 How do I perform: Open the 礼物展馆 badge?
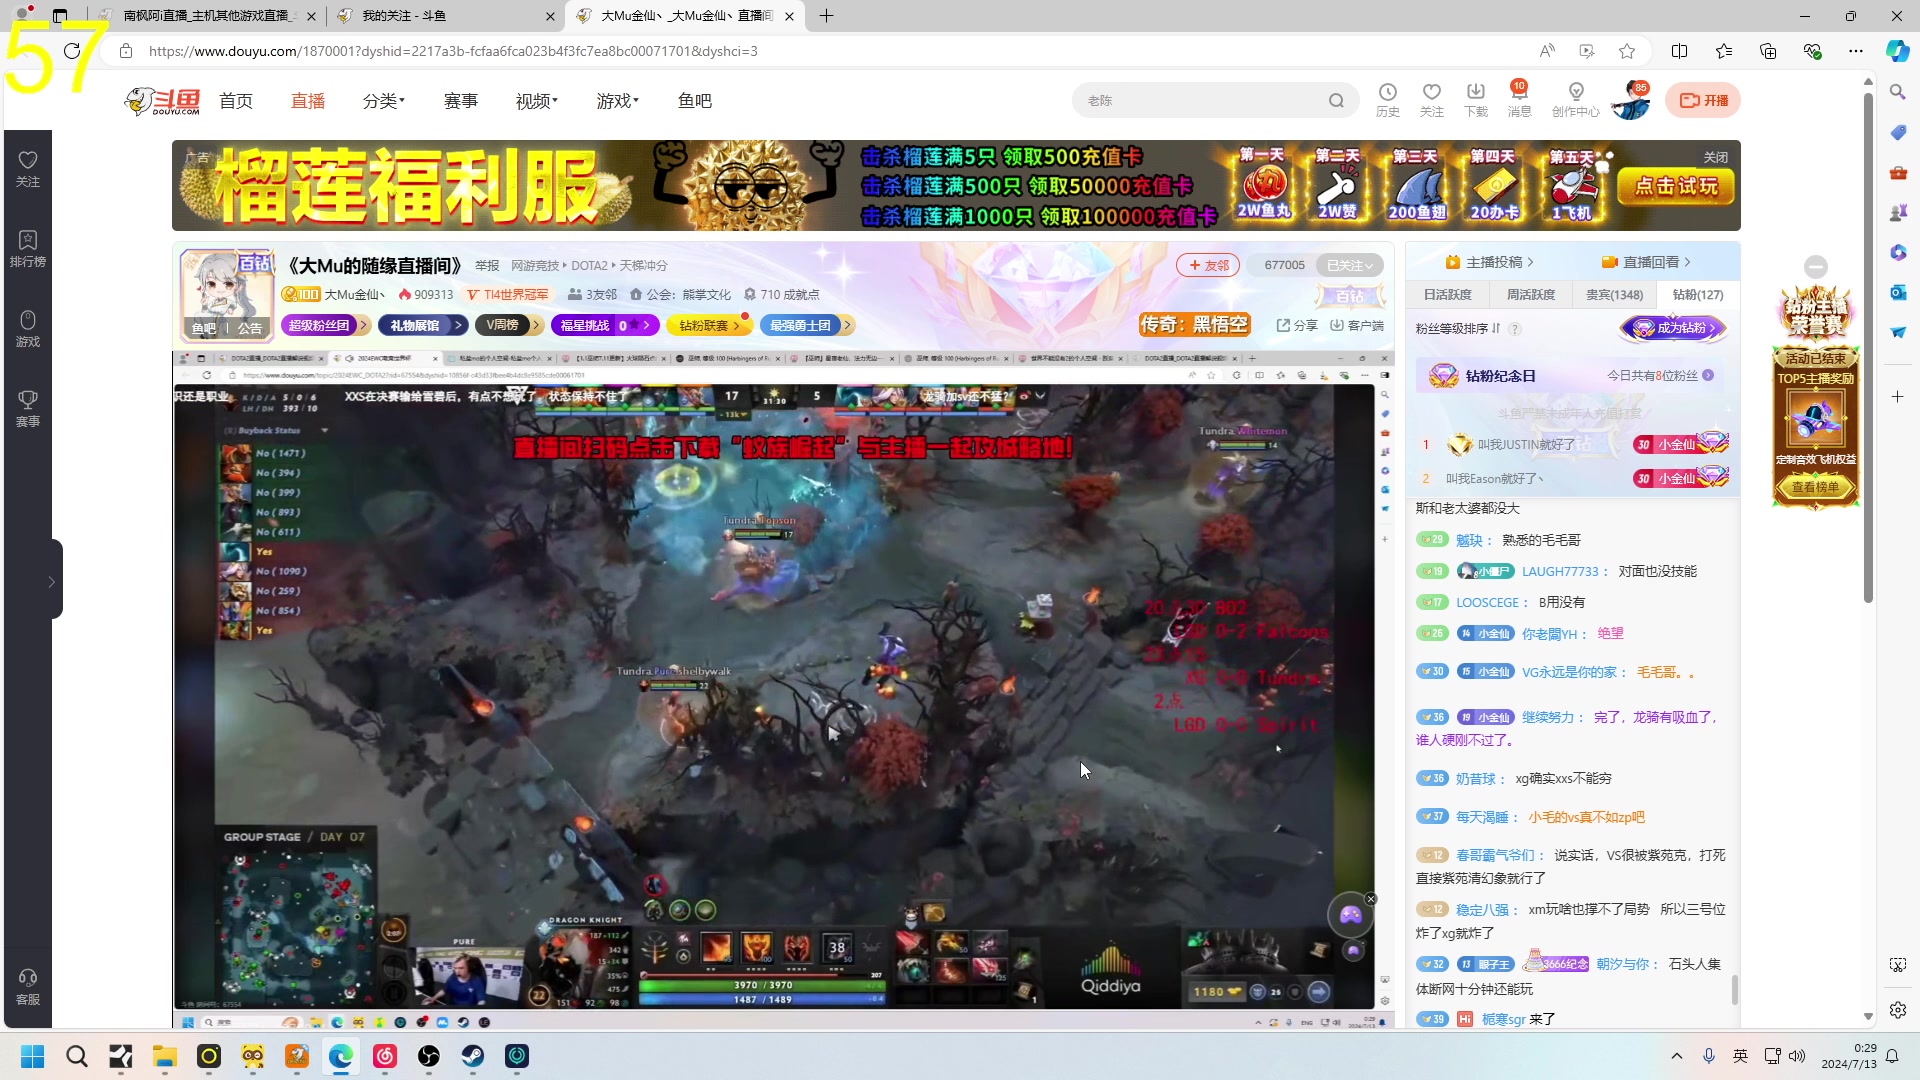click(x=421, y=325)
